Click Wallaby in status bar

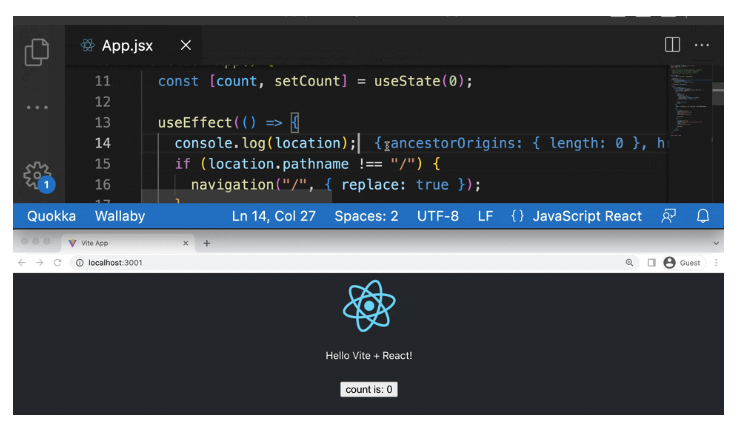pos(120,216)
